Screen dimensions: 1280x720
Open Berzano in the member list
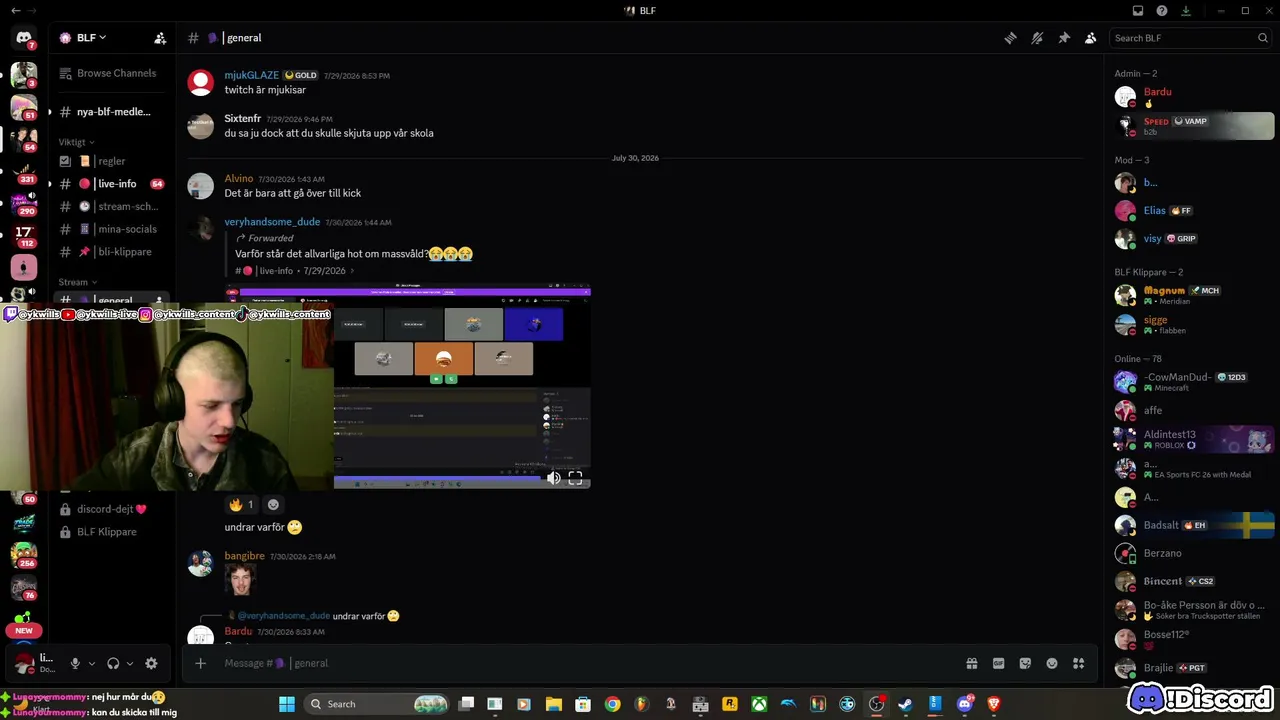(x=1194, y=553)
